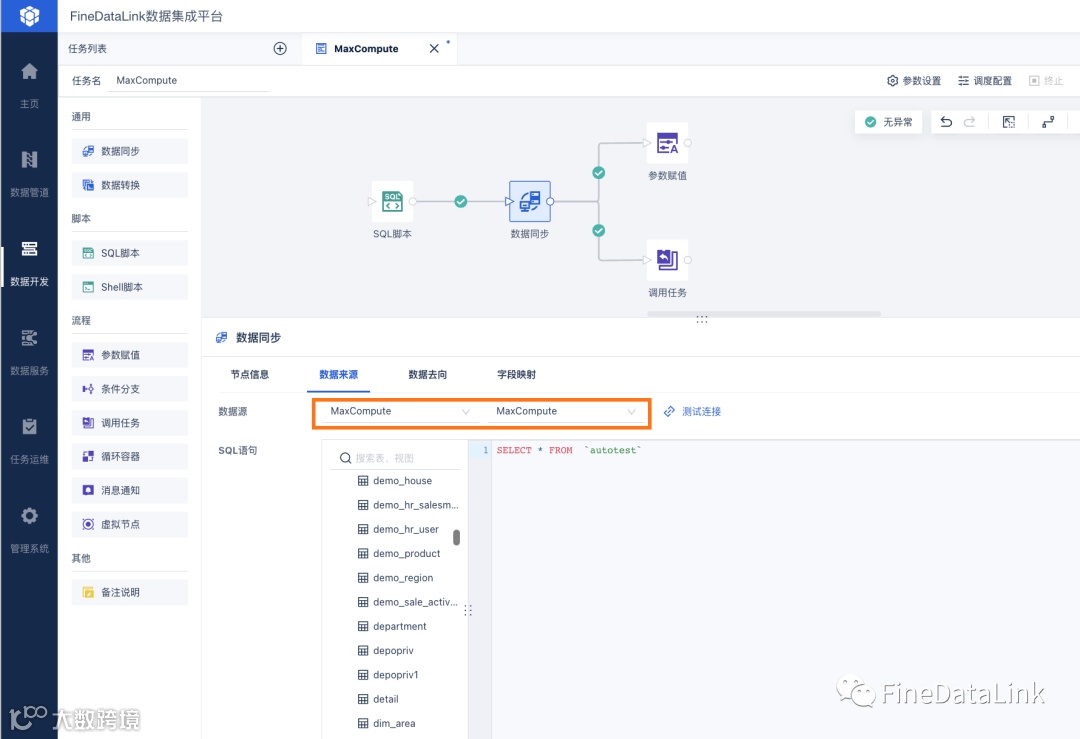Click the panel splitter handle above 数据同步 panel
Screen dimensions: 1080x739
701,320
